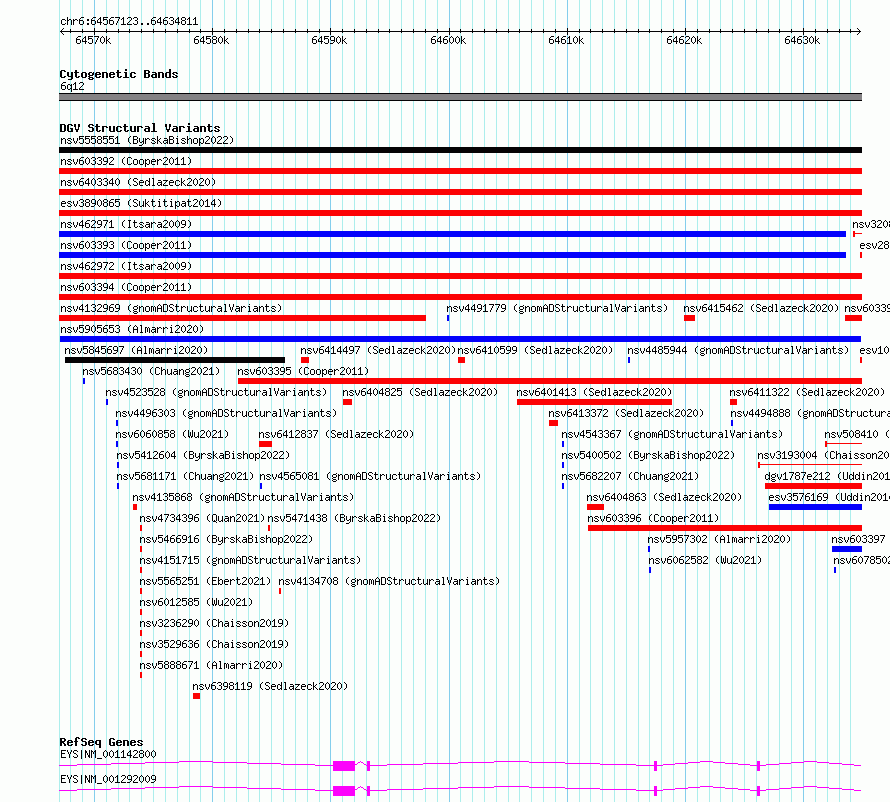Click nsv462972 (Itsara2009) variant label
The height and width of the screenshot is (802, 890).
(x=126, y=266)
